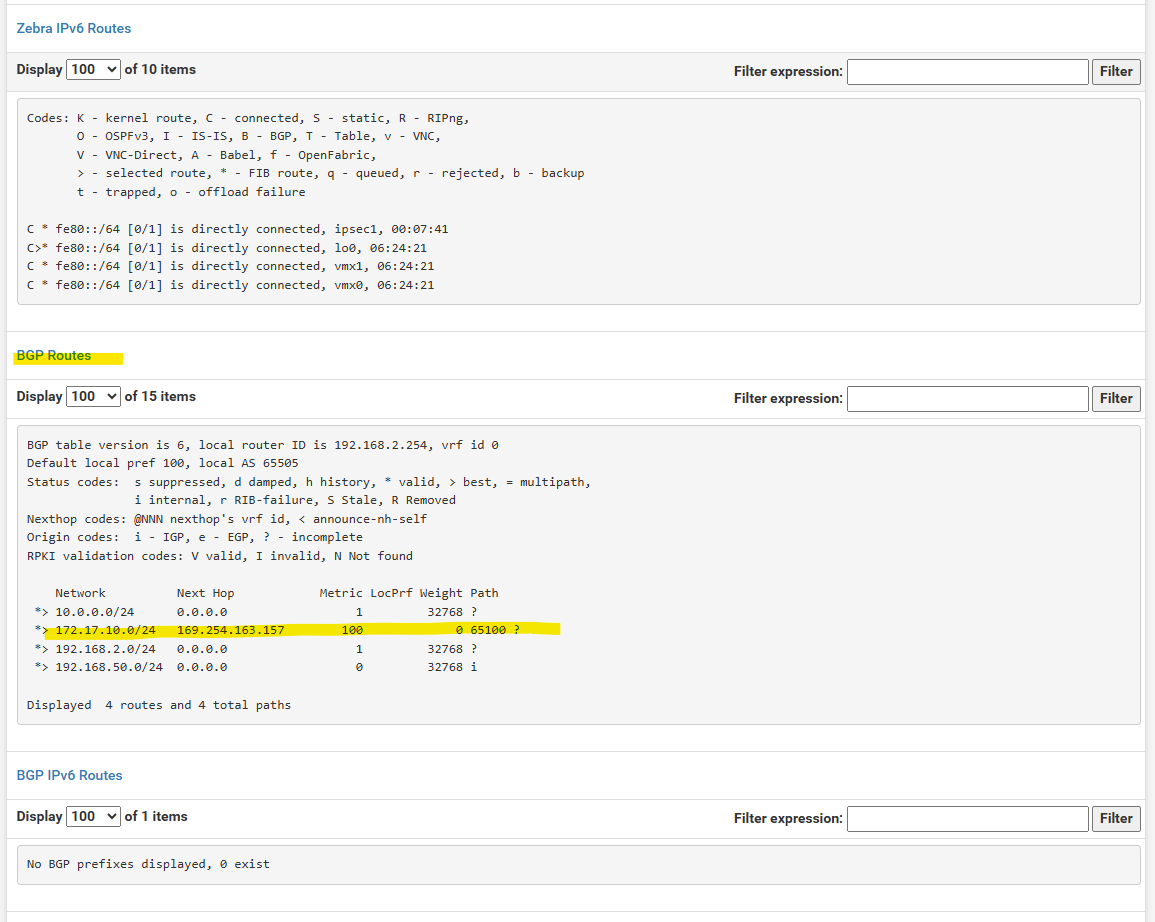The height and width of the screenshot is (922, 1155).
Task: Hit Filter button for BGP IPv6 Routes
Action: (1116, 819)
